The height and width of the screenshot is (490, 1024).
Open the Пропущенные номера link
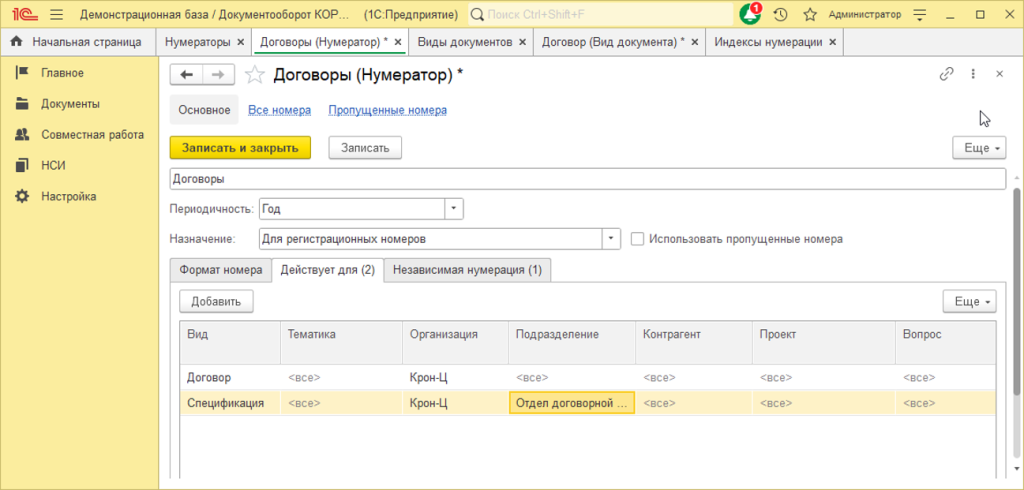[x=387, y=110]
